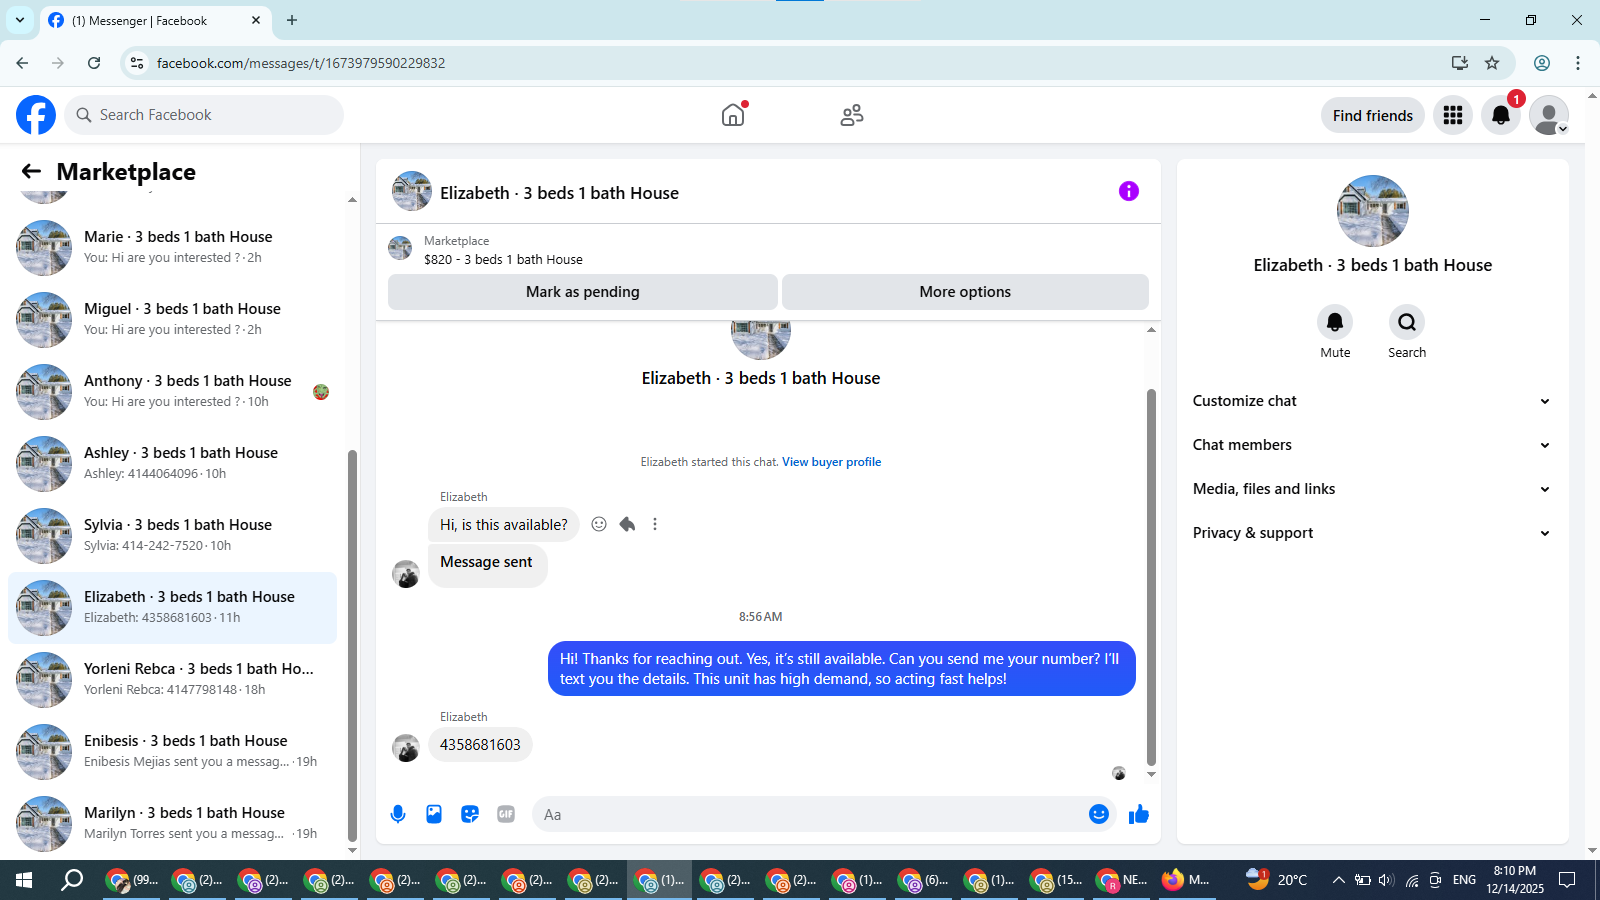Focus the Search Facebook field
The width and height of the screenshot is (1600, 900).
coord(204,115)
